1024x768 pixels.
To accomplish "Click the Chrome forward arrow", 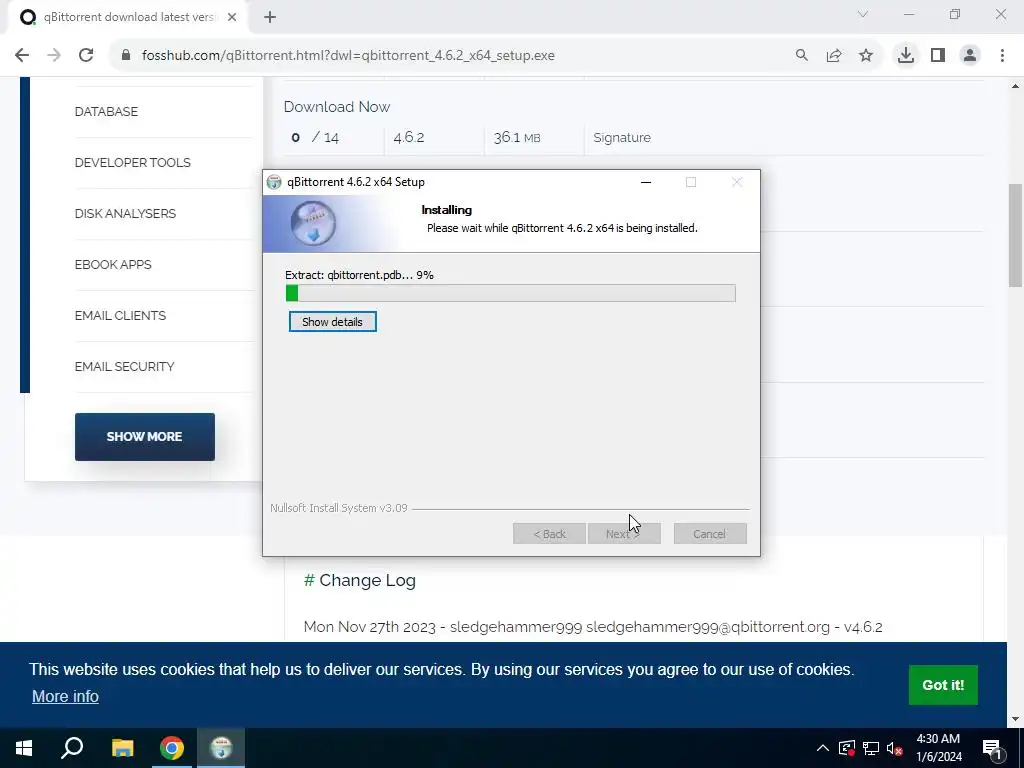I will click(54, 56).
